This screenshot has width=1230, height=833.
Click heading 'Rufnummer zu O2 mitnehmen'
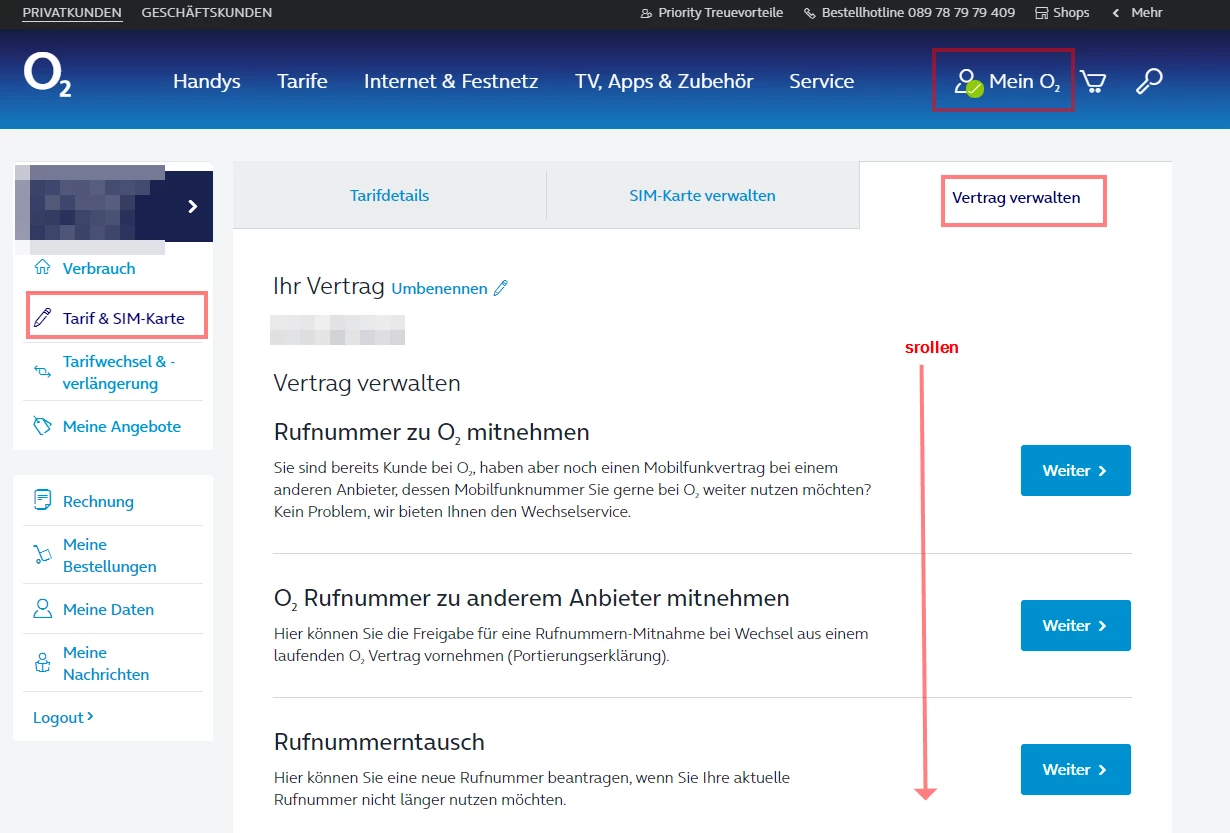[432, 432]
